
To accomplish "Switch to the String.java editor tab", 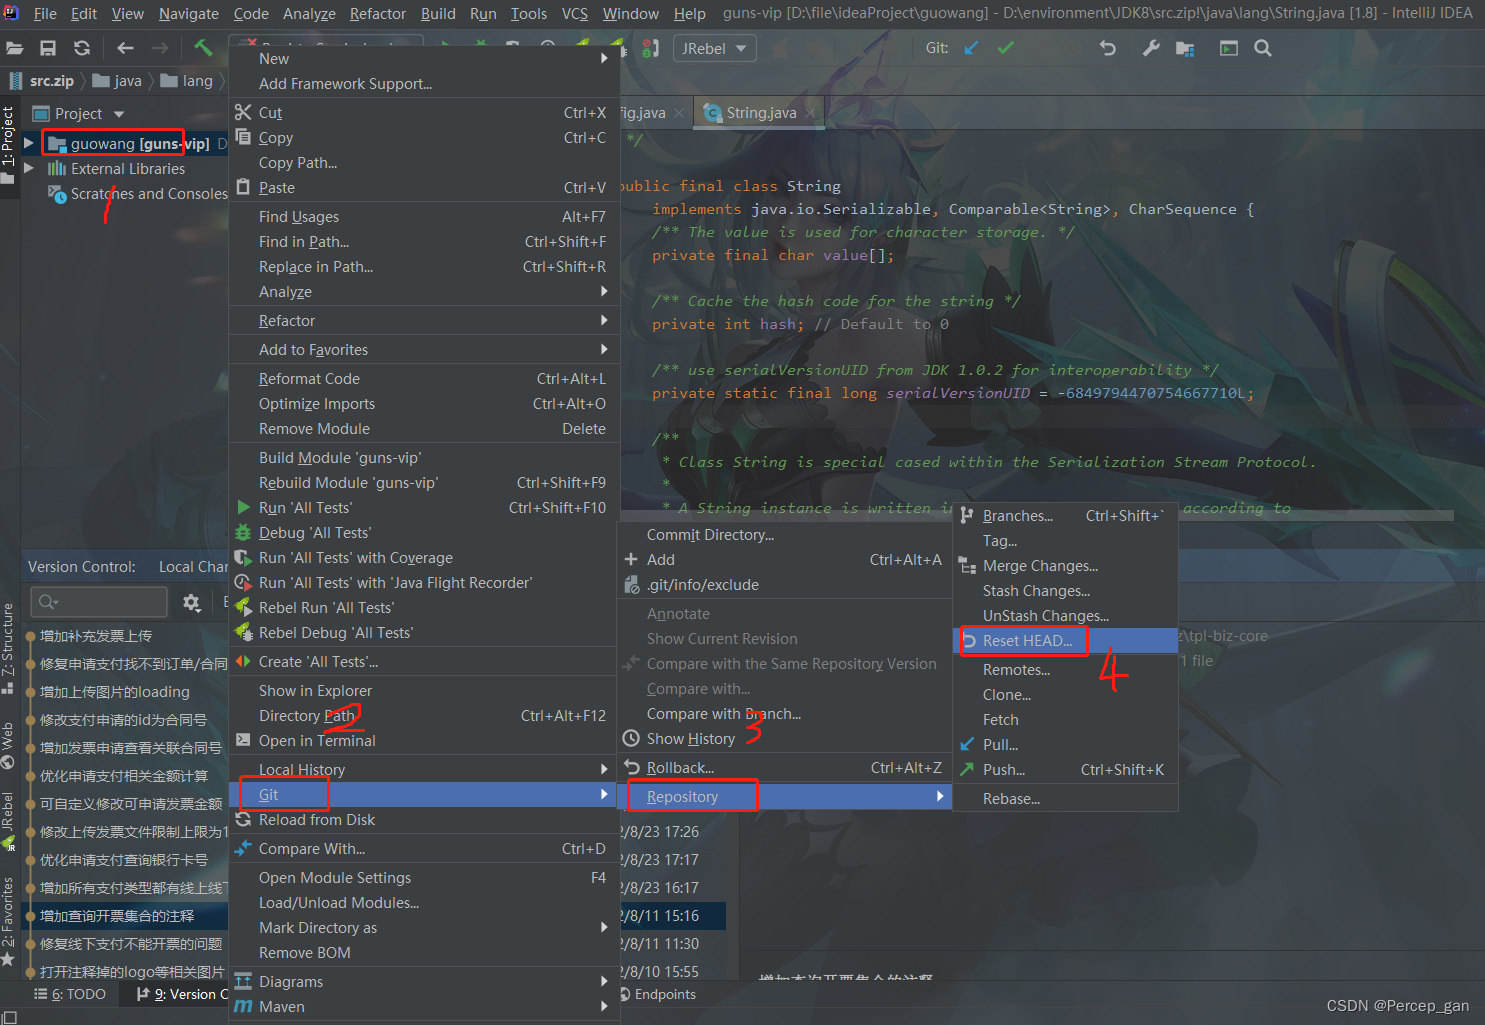I will coord(761,112).
